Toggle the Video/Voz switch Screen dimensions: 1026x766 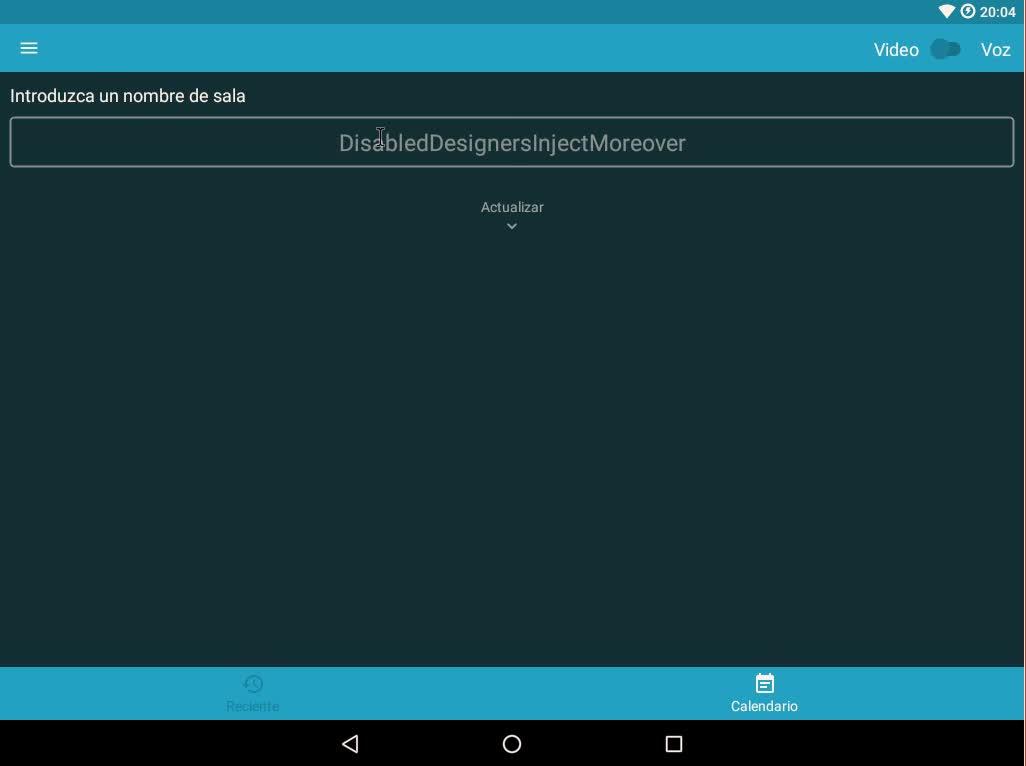[946, 49]
